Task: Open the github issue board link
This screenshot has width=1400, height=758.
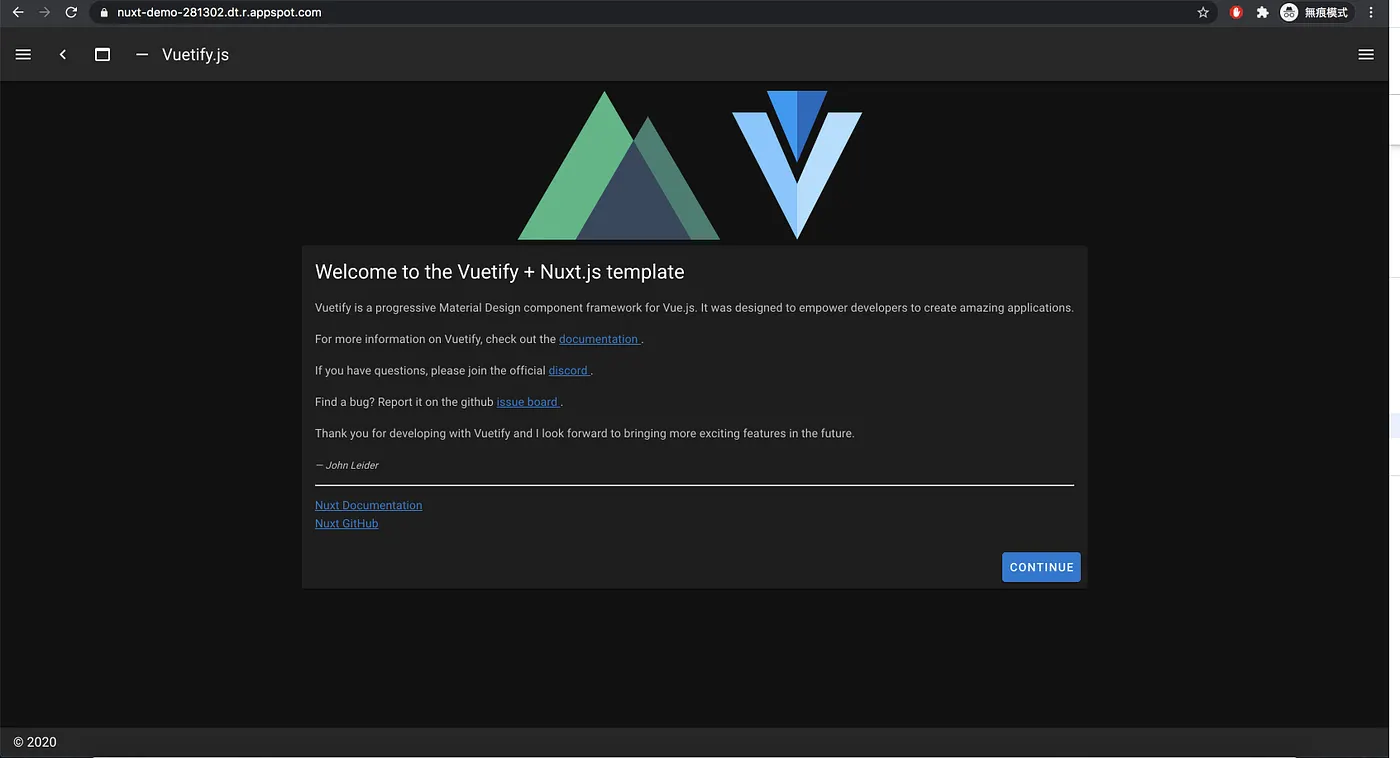Action: click(528, 402)
